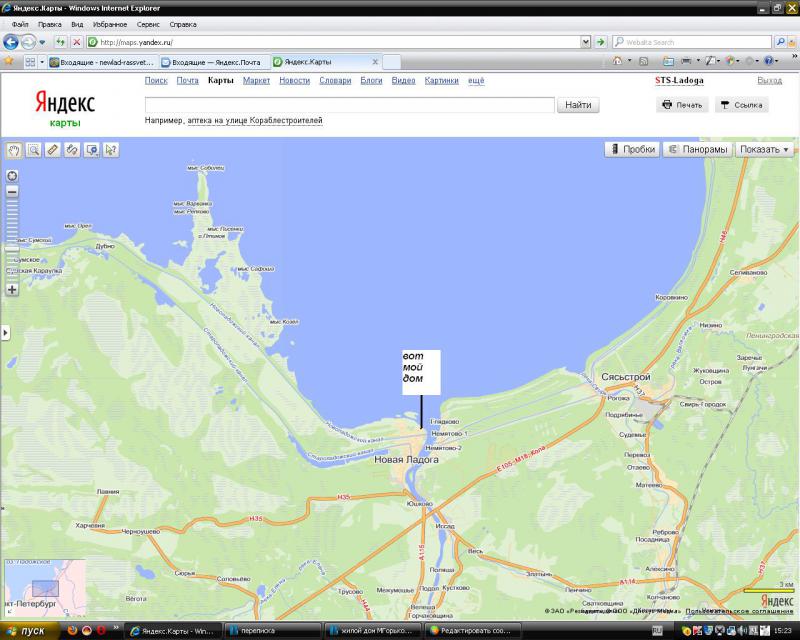Click the locate-me button above zoom slider

pyautogui.click(x=12, y=175)
